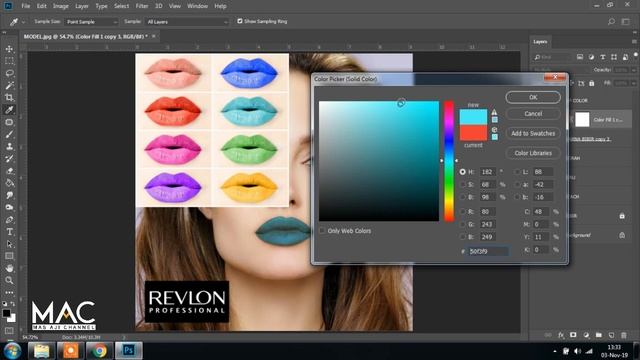Select the Hand tool
640x360 pixels.
[9, 268]
